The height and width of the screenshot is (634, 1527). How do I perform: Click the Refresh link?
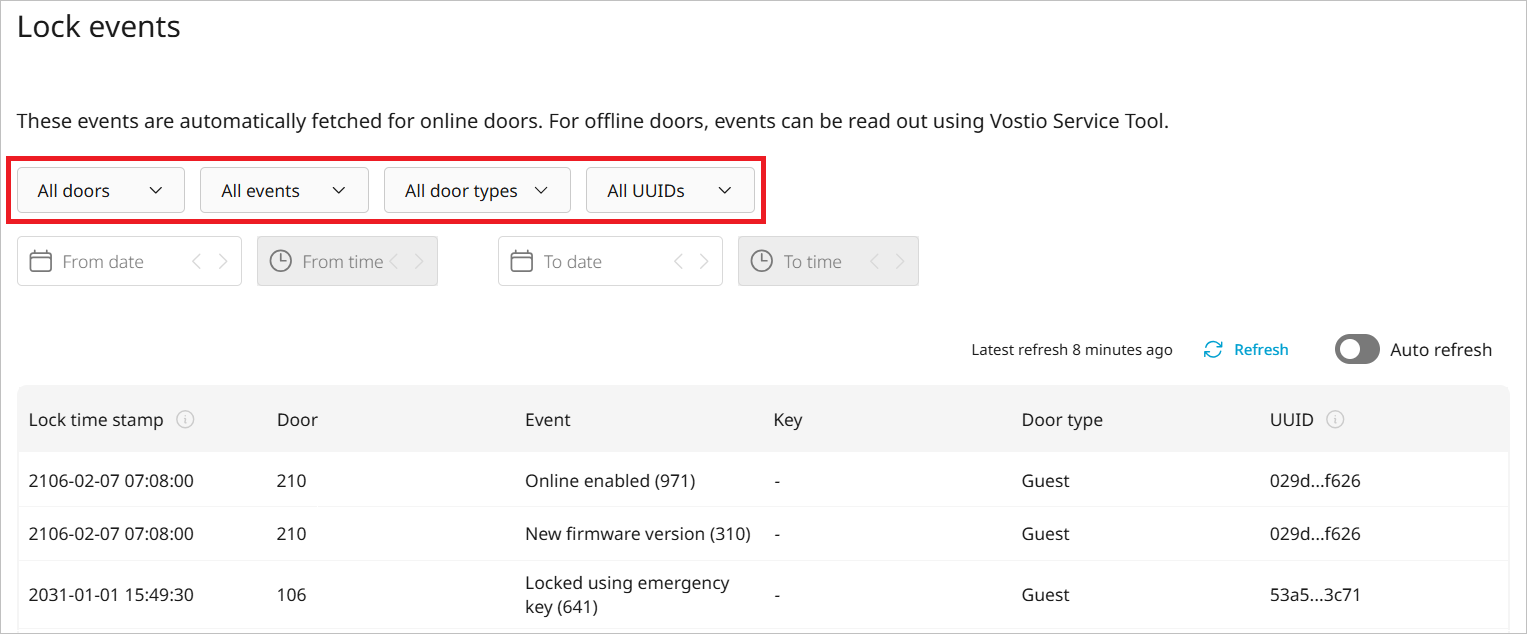[1261, 350]
